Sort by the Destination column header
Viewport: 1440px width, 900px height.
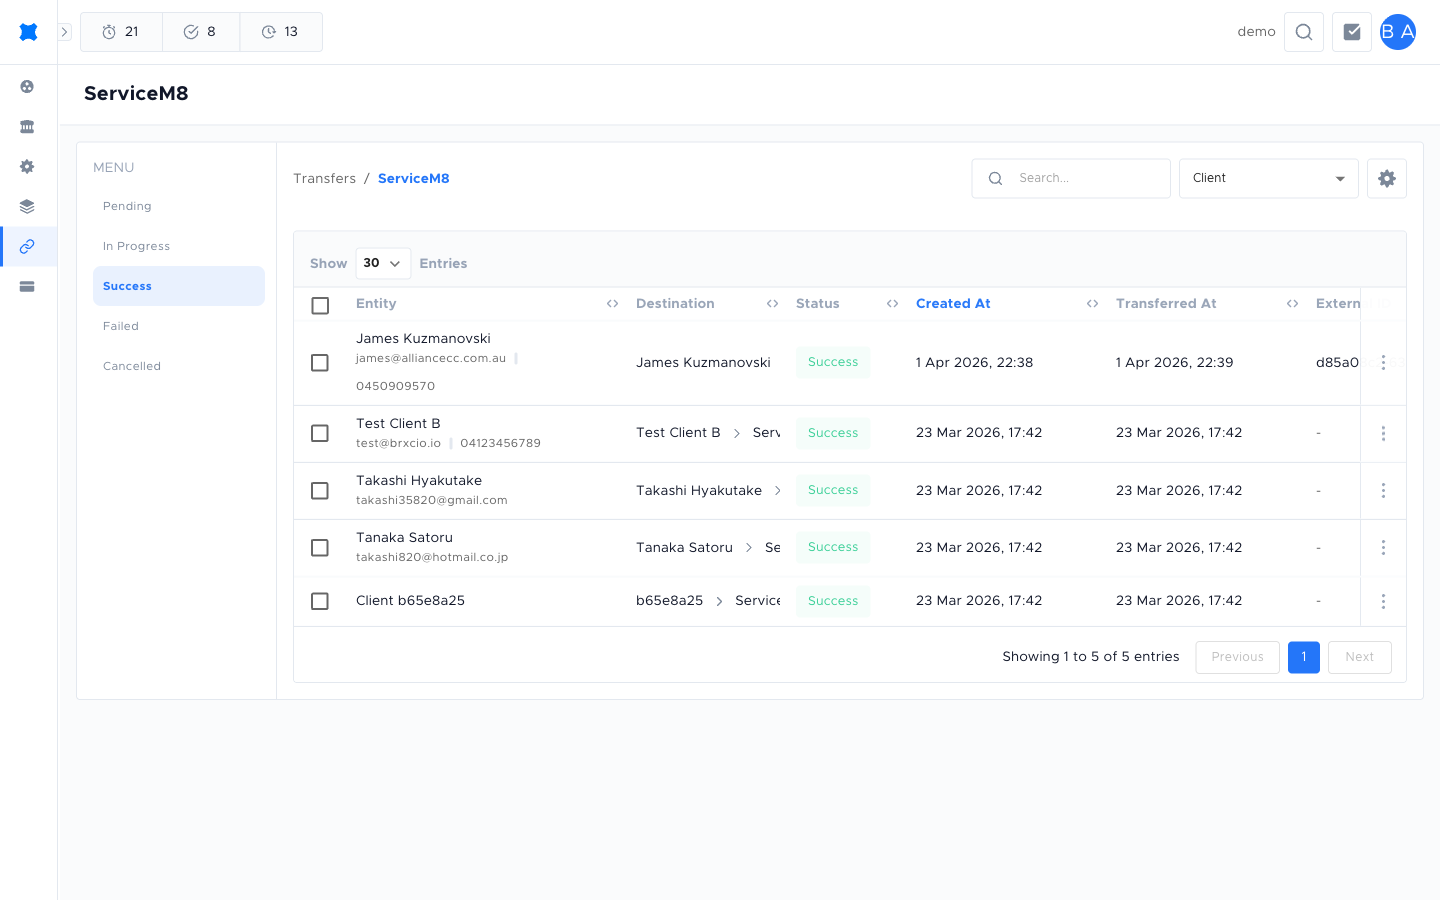(675, 304)
